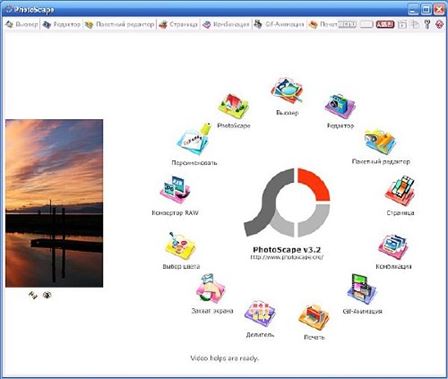Switch to the GIF-Анимация toolbar tab
Image resolution: width=448 pixels, height=379 pixels.
(x=279, y=24)
